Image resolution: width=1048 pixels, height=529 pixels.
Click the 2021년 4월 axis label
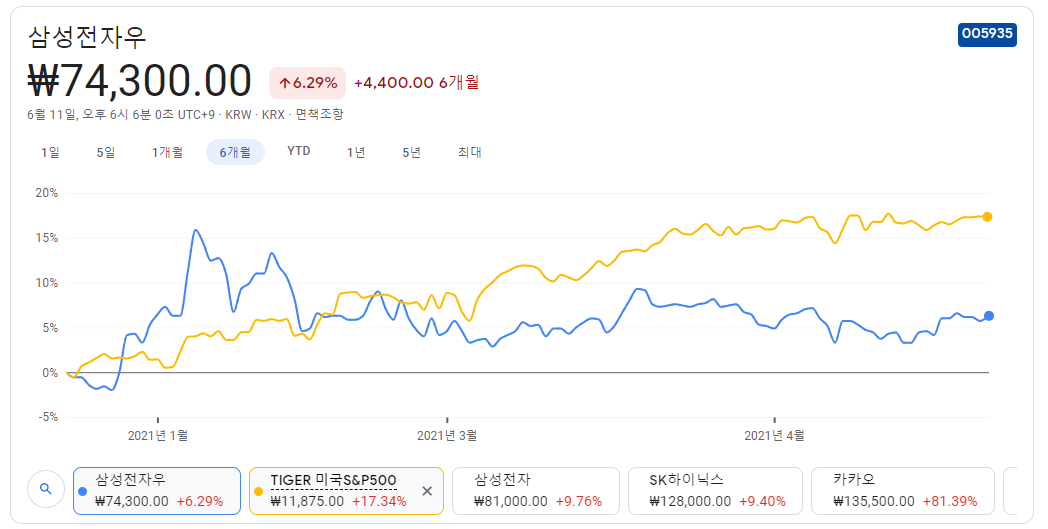pos(775,435)
